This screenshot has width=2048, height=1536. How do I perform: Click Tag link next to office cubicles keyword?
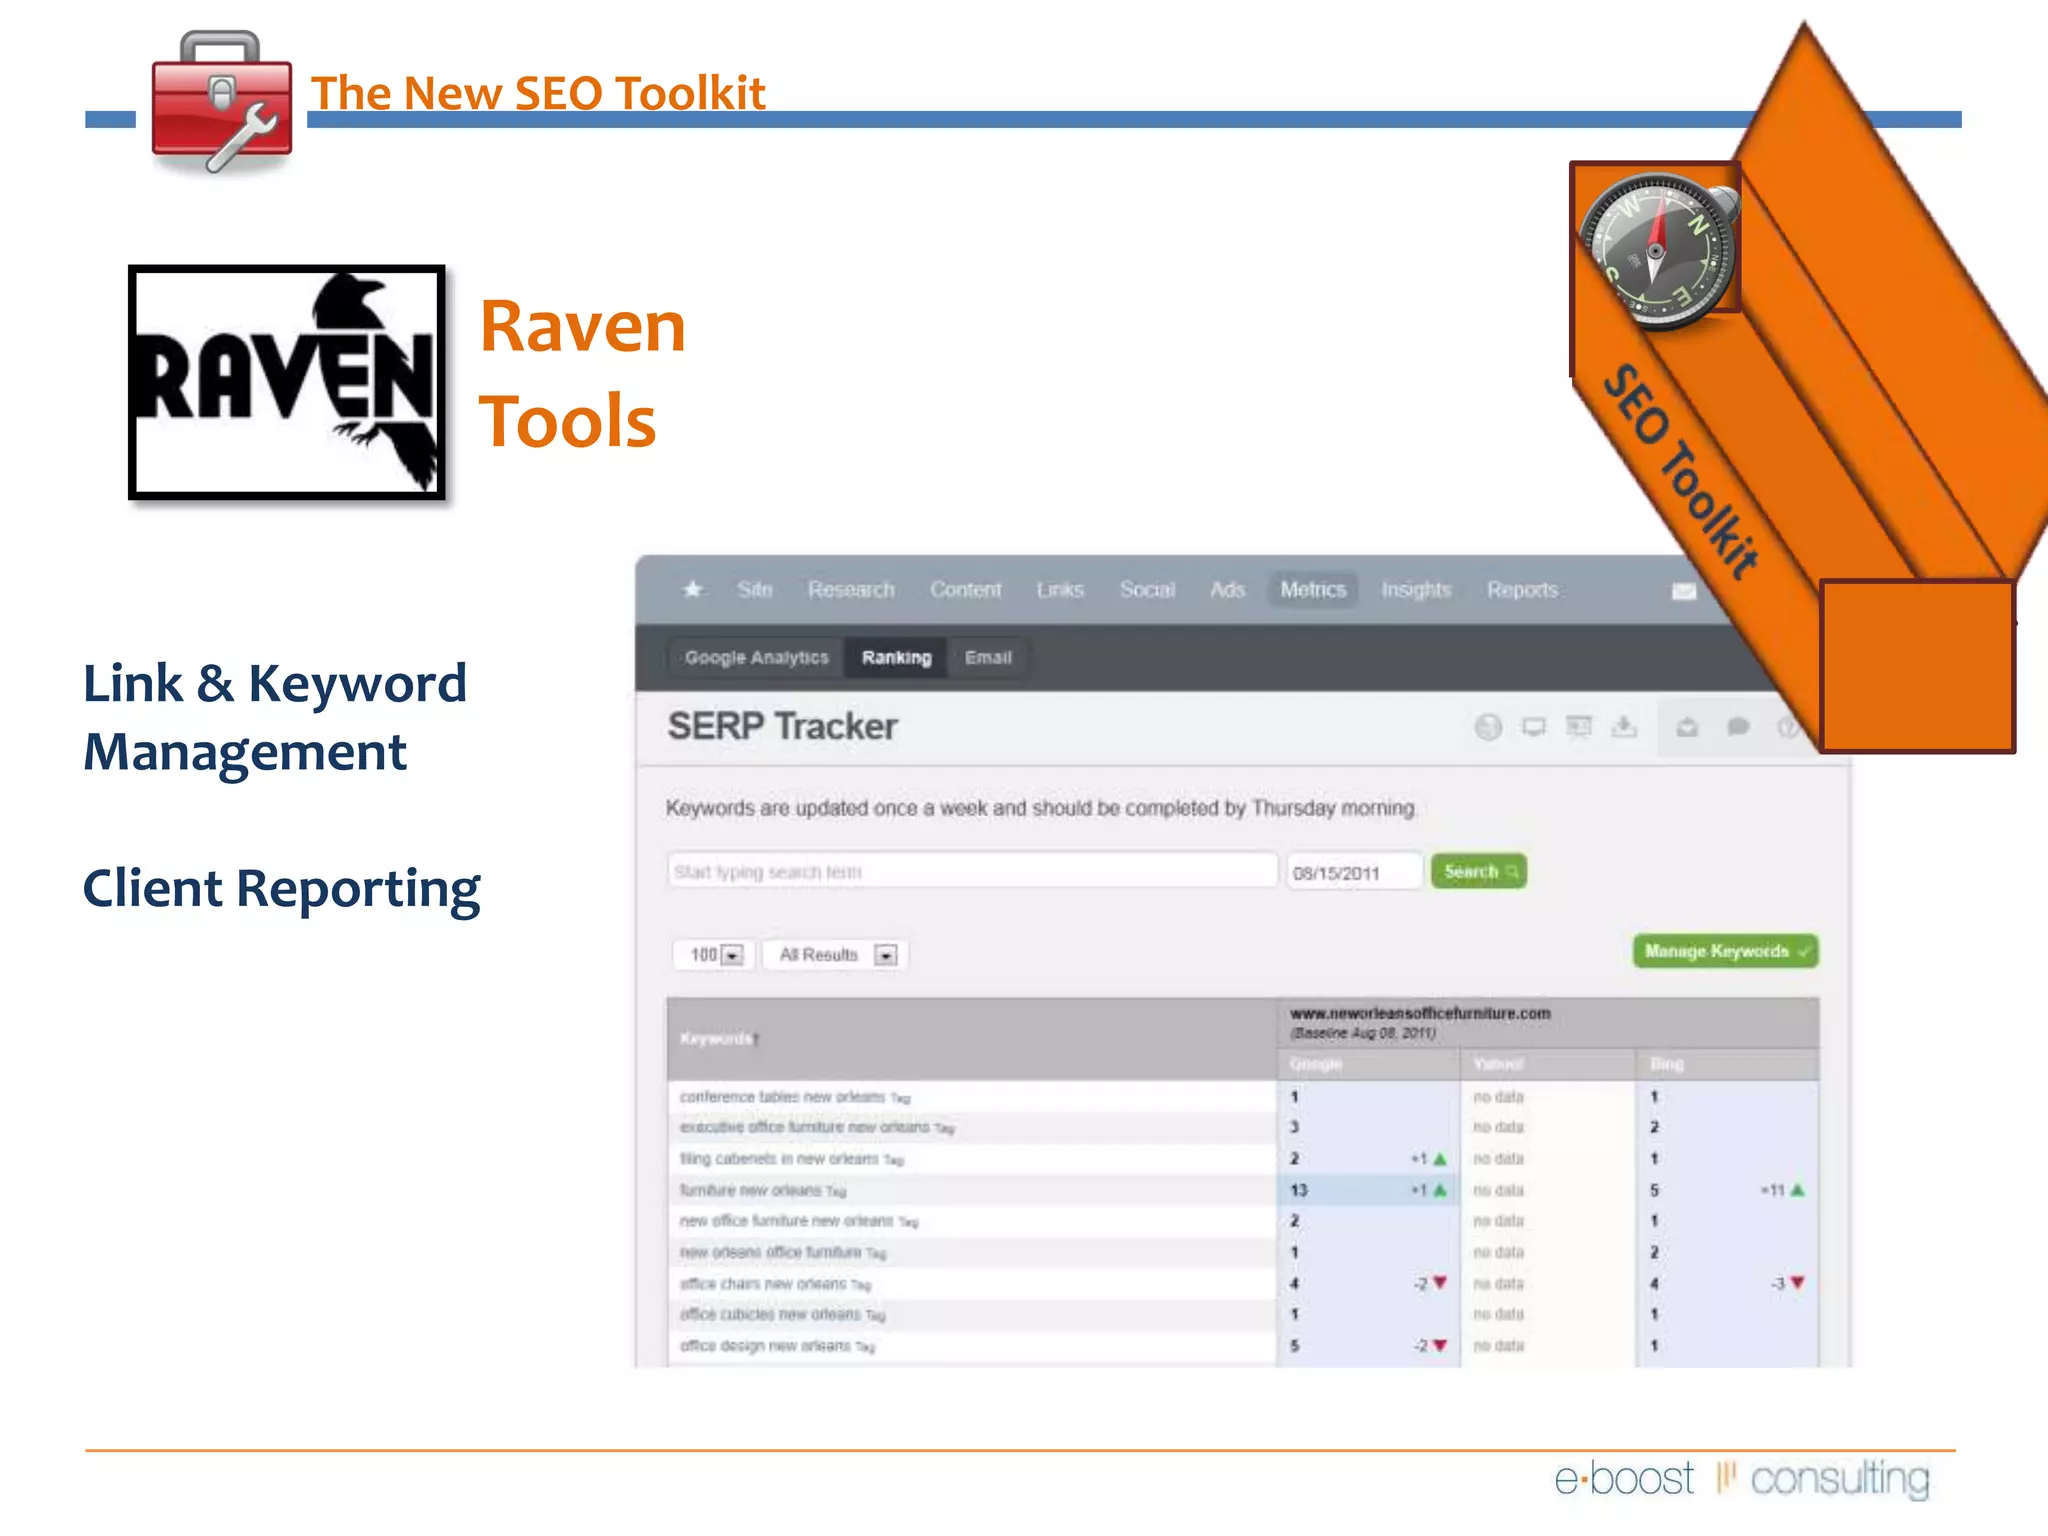click(876, 1315)
